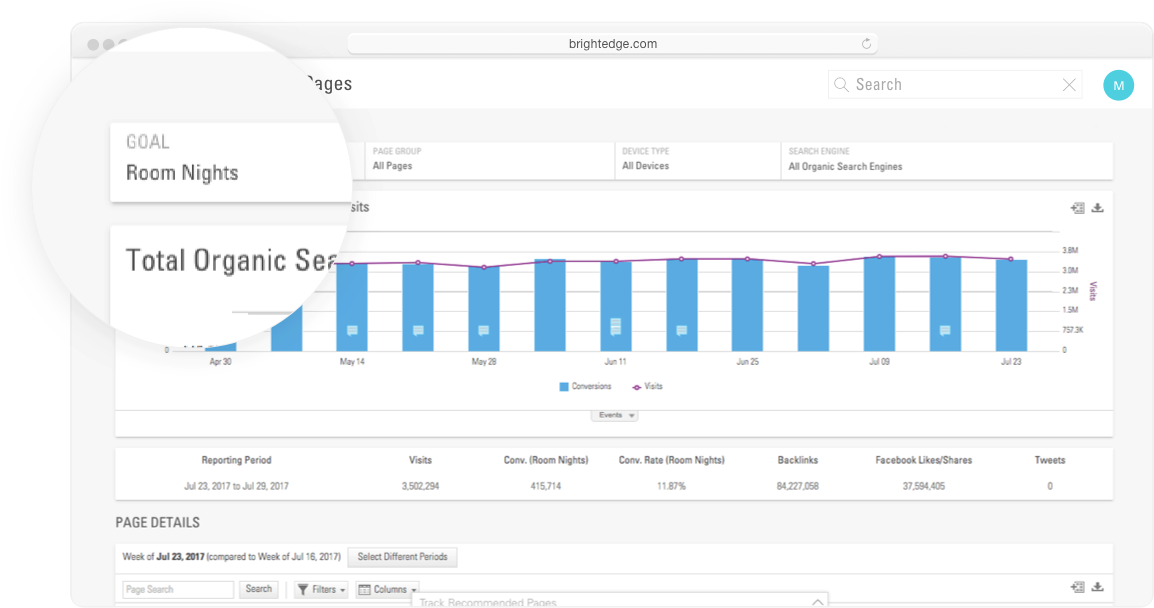1154x608 pixels.
Task: Open the event note on the May 14 bar
Action: point(352,330)
